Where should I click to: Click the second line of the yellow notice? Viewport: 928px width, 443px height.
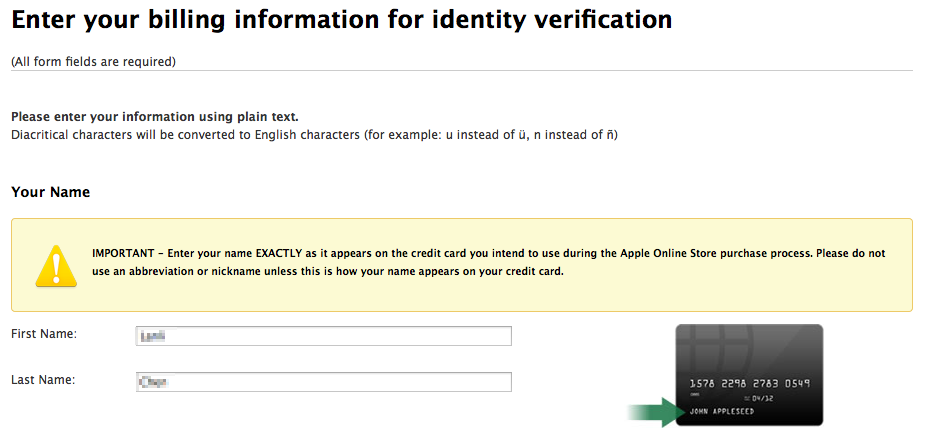327,272
